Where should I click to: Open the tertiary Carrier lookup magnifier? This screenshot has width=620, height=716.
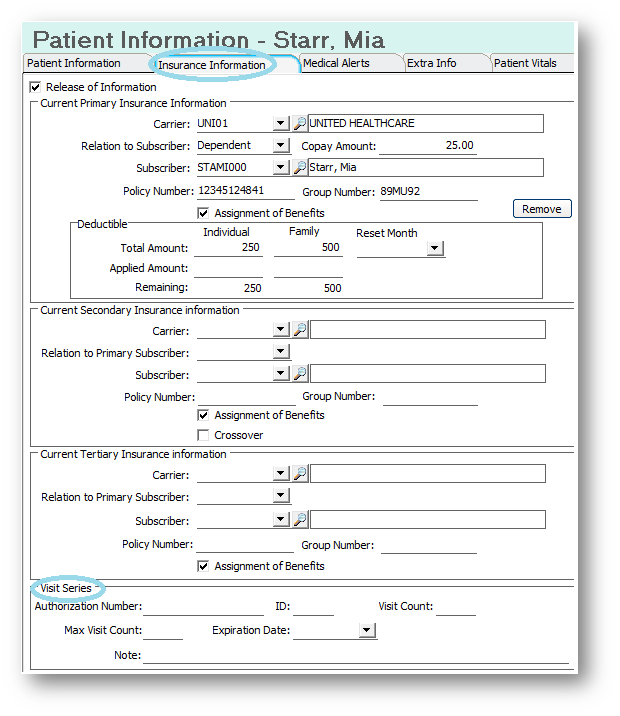(300, 474)
